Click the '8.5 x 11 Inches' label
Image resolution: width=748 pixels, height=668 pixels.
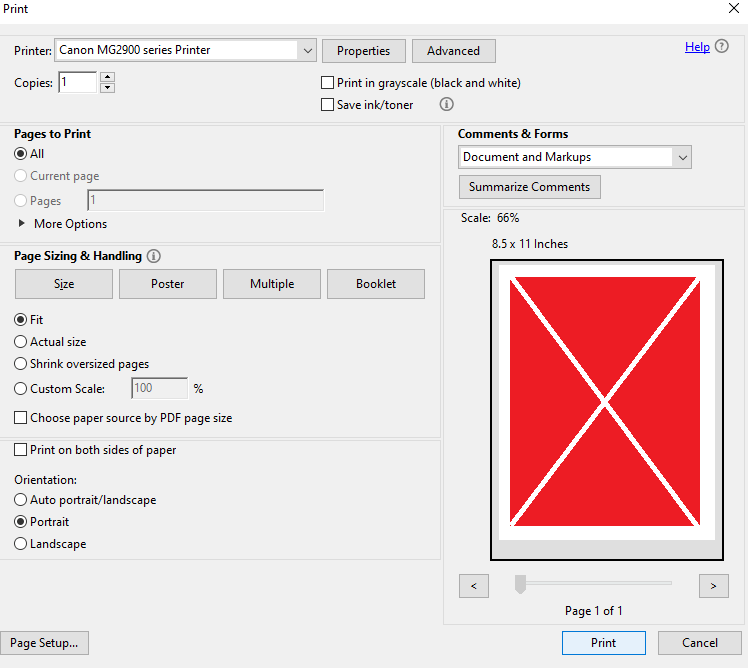pos(530,244)
